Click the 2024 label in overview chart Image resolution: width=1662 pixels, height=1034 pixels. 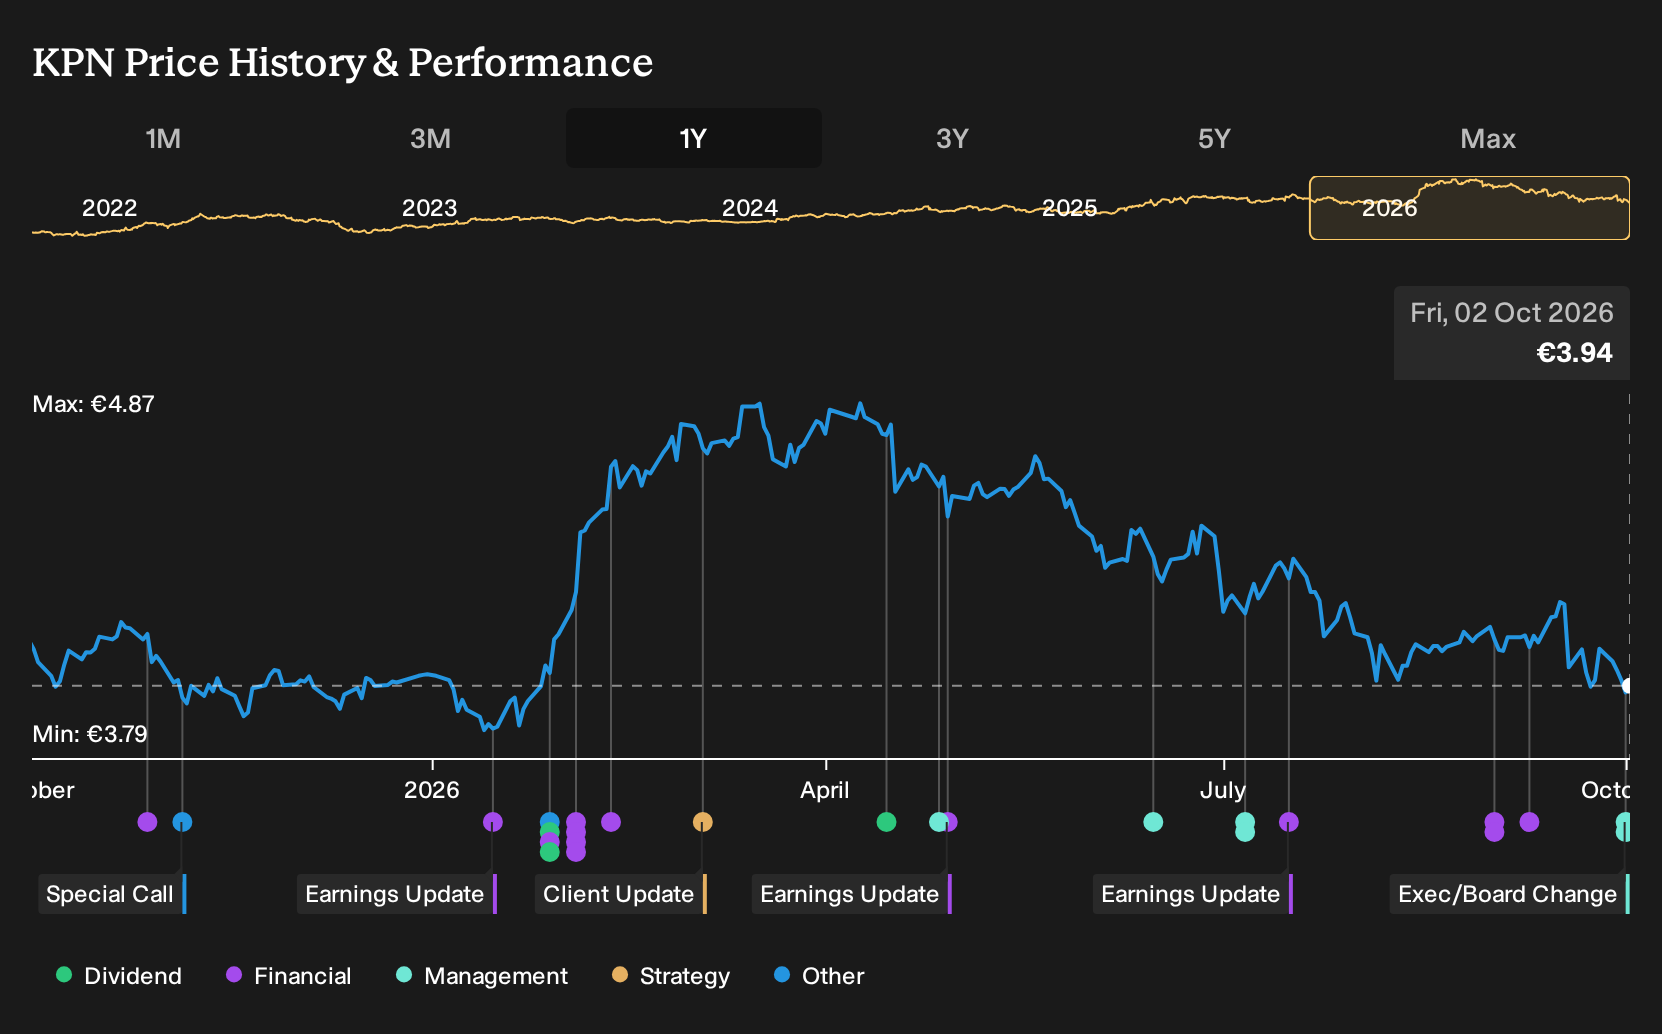coord(750,208)
